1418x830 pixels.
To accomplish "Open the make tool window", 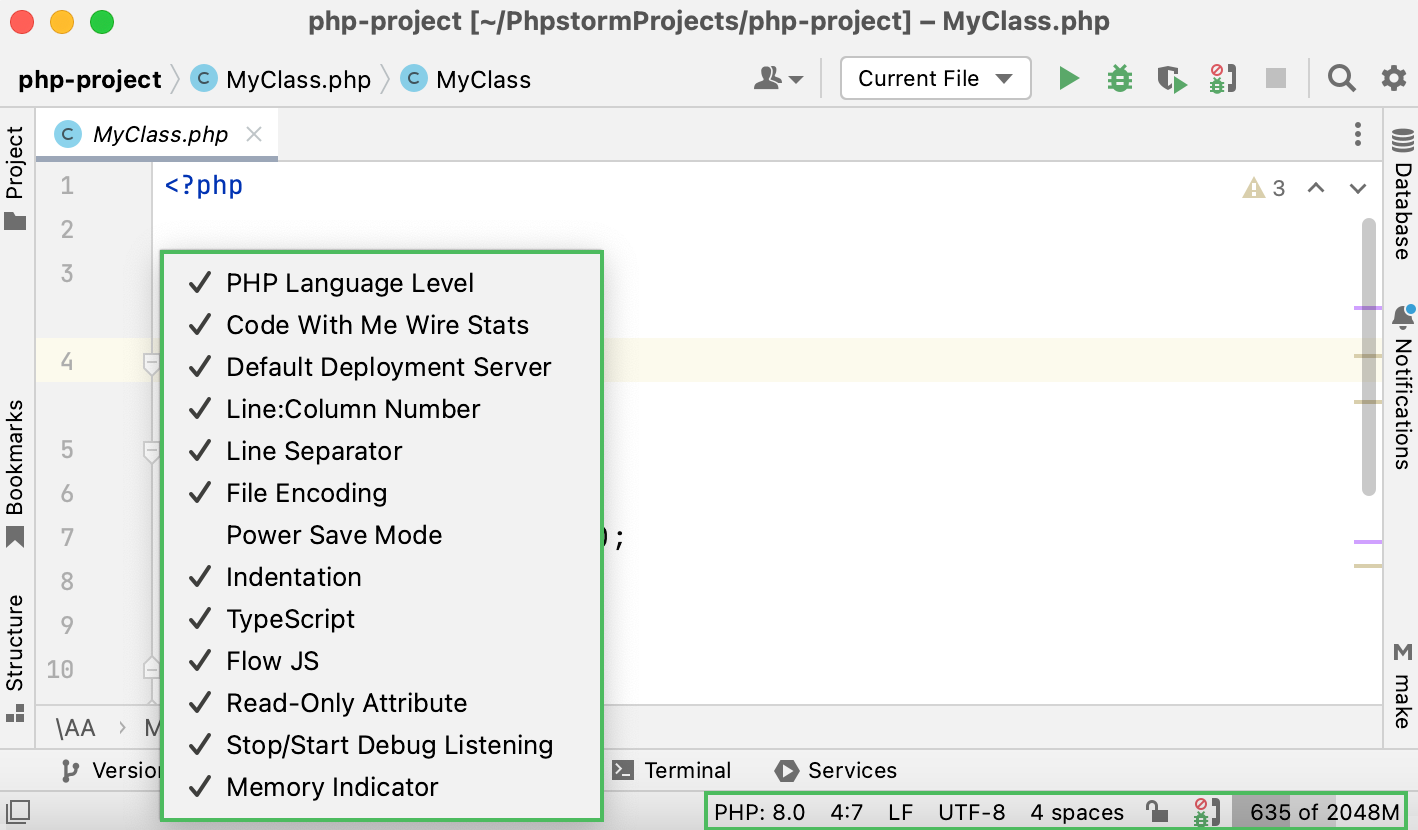I will click(1403, 686).
